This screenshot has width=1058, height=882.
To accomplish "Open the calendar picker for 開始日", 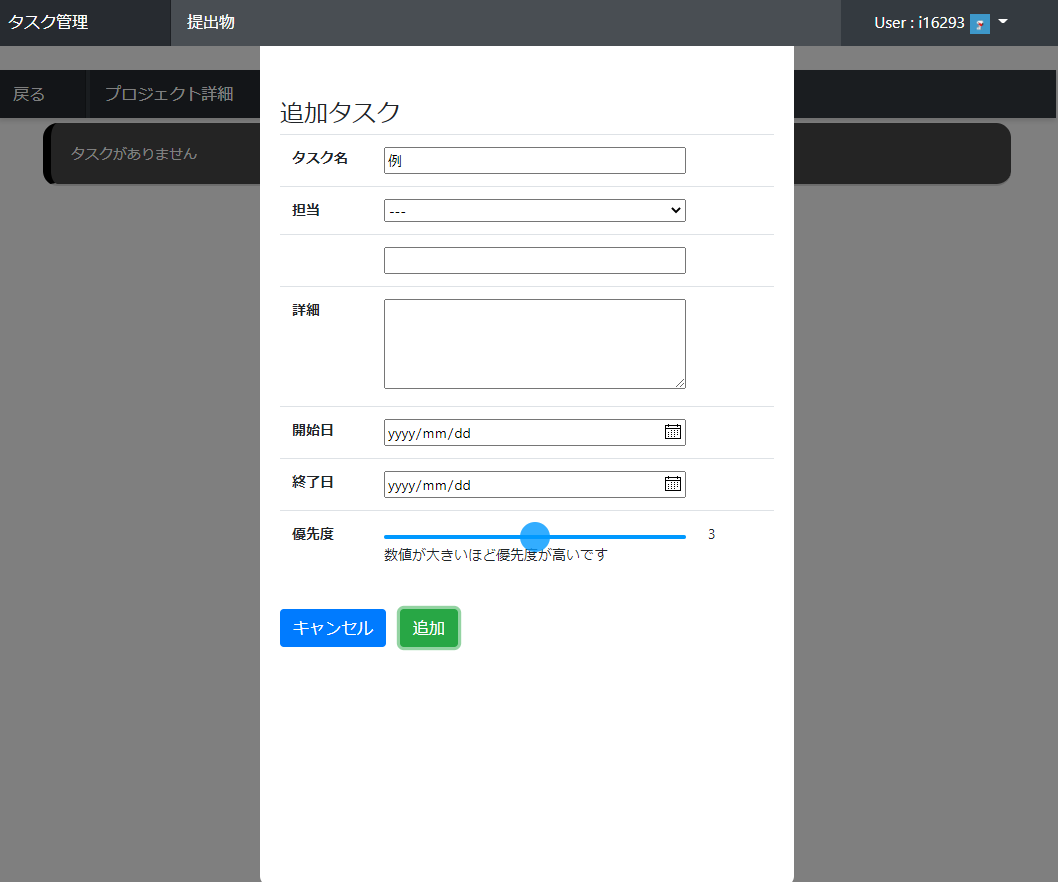I will (x=673, y=432).
